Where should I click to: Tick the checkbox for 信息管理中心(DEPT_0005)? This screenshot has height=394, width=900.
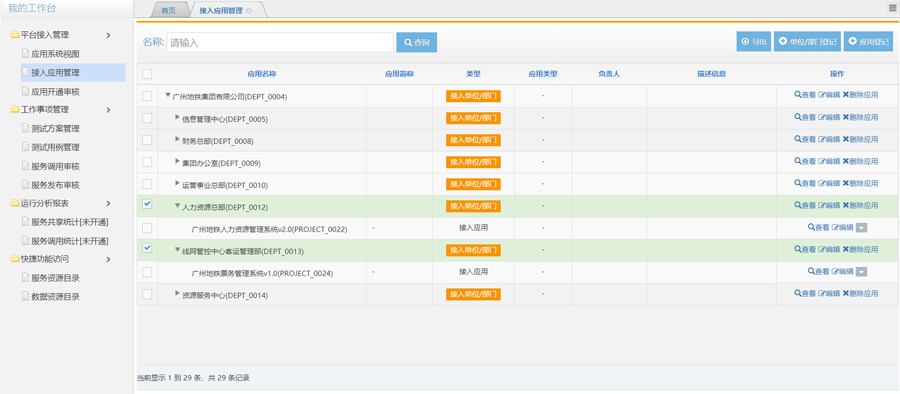tap(147, 118)
